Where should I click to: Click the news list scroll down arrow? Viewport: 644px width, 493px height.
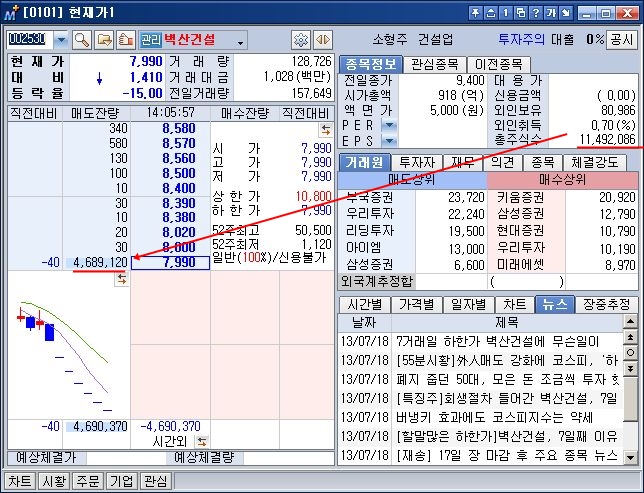(630, 457)
